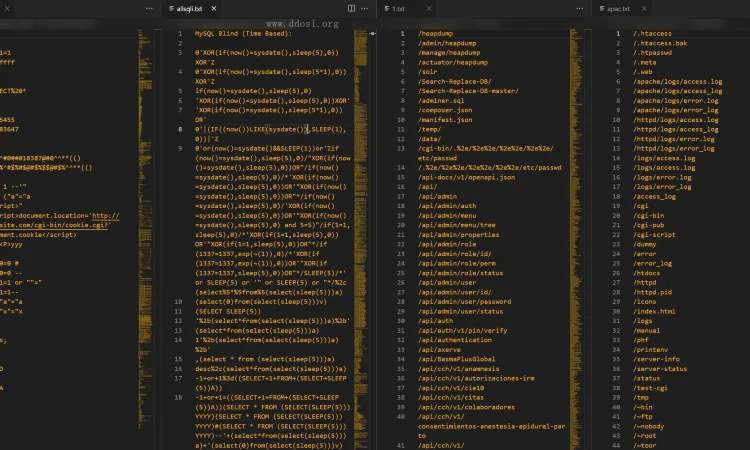This screenshot has width=750, height=450.
Task: Click '/api/admin/role/perm' in 1.txt
Action: (456, 263)
